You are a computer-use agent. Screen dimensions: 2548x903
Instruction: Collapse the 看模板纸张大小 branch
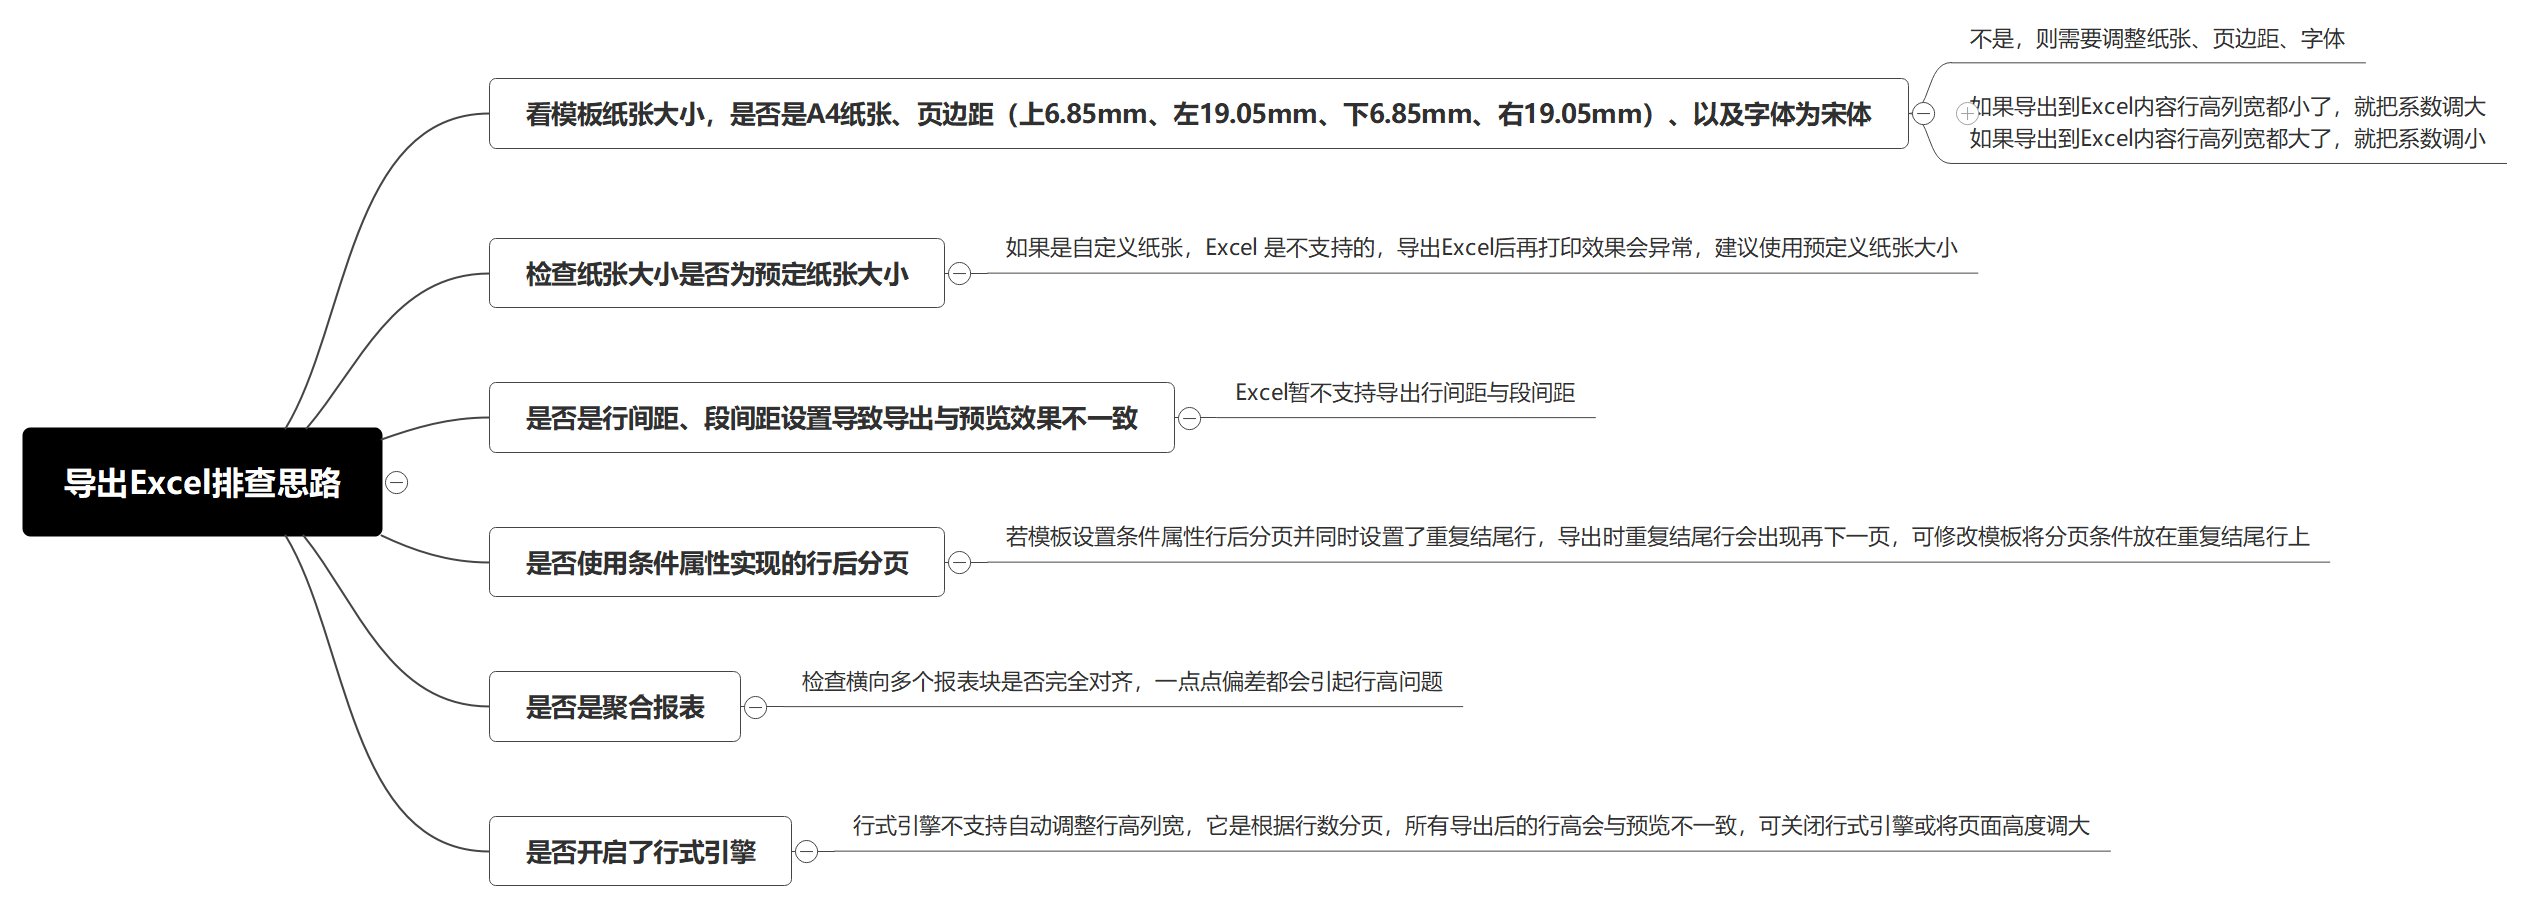pos(1923,114)
